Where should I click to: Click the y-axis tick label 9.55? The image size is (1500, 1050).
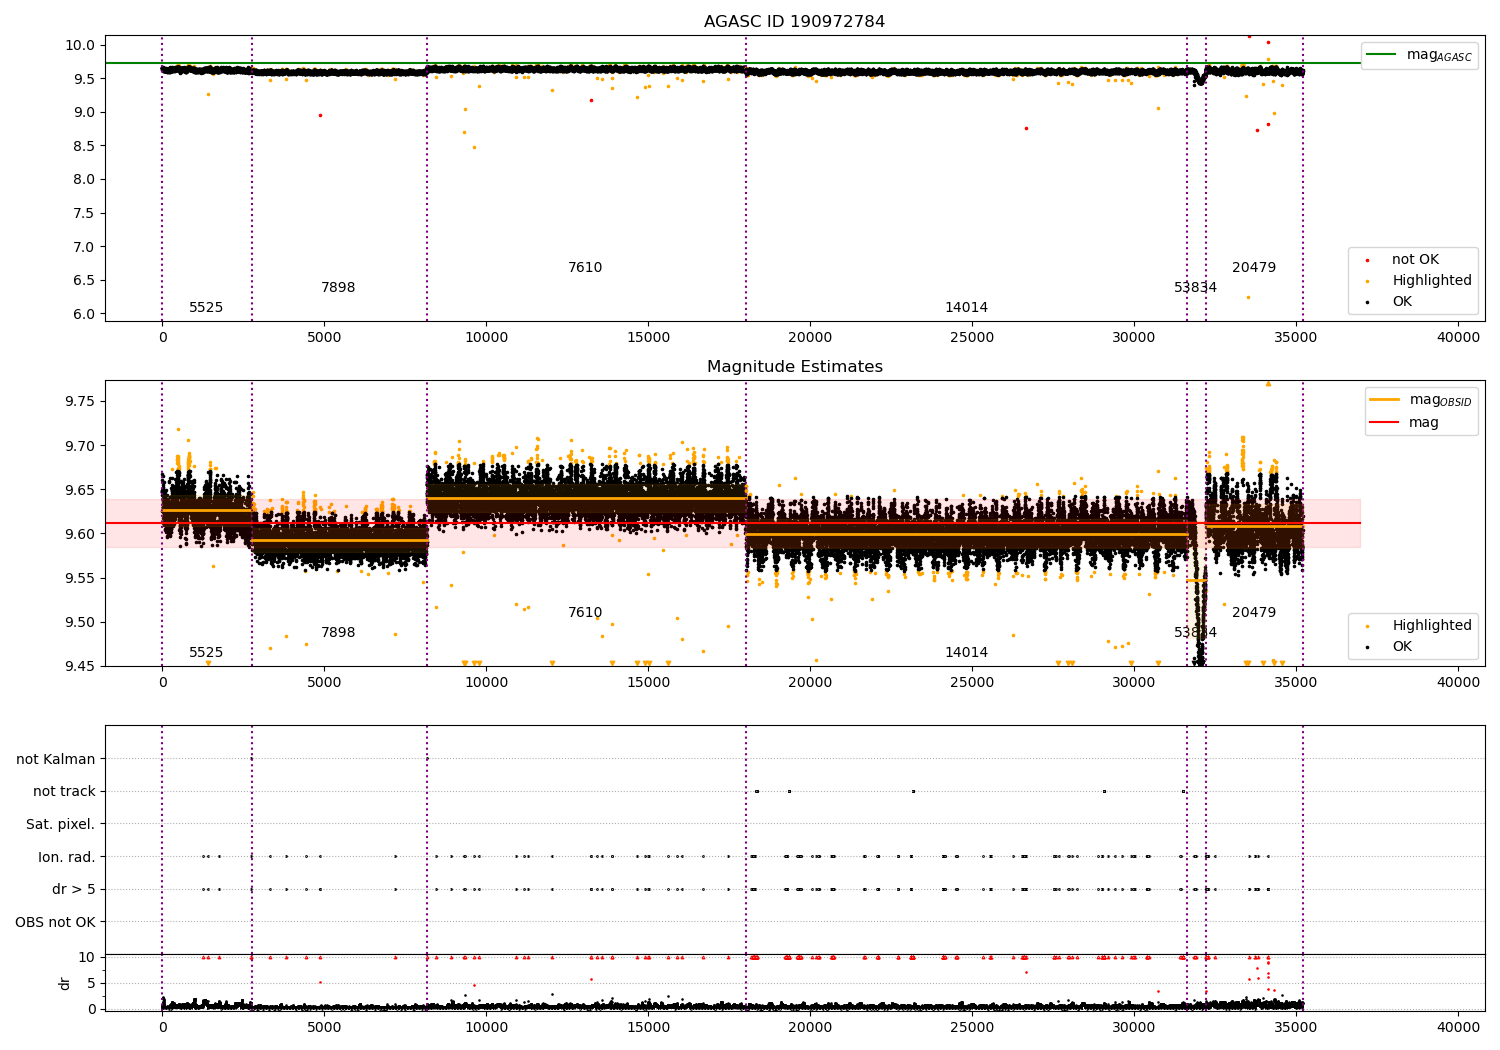pyautogui.click(x=80, y=578)
